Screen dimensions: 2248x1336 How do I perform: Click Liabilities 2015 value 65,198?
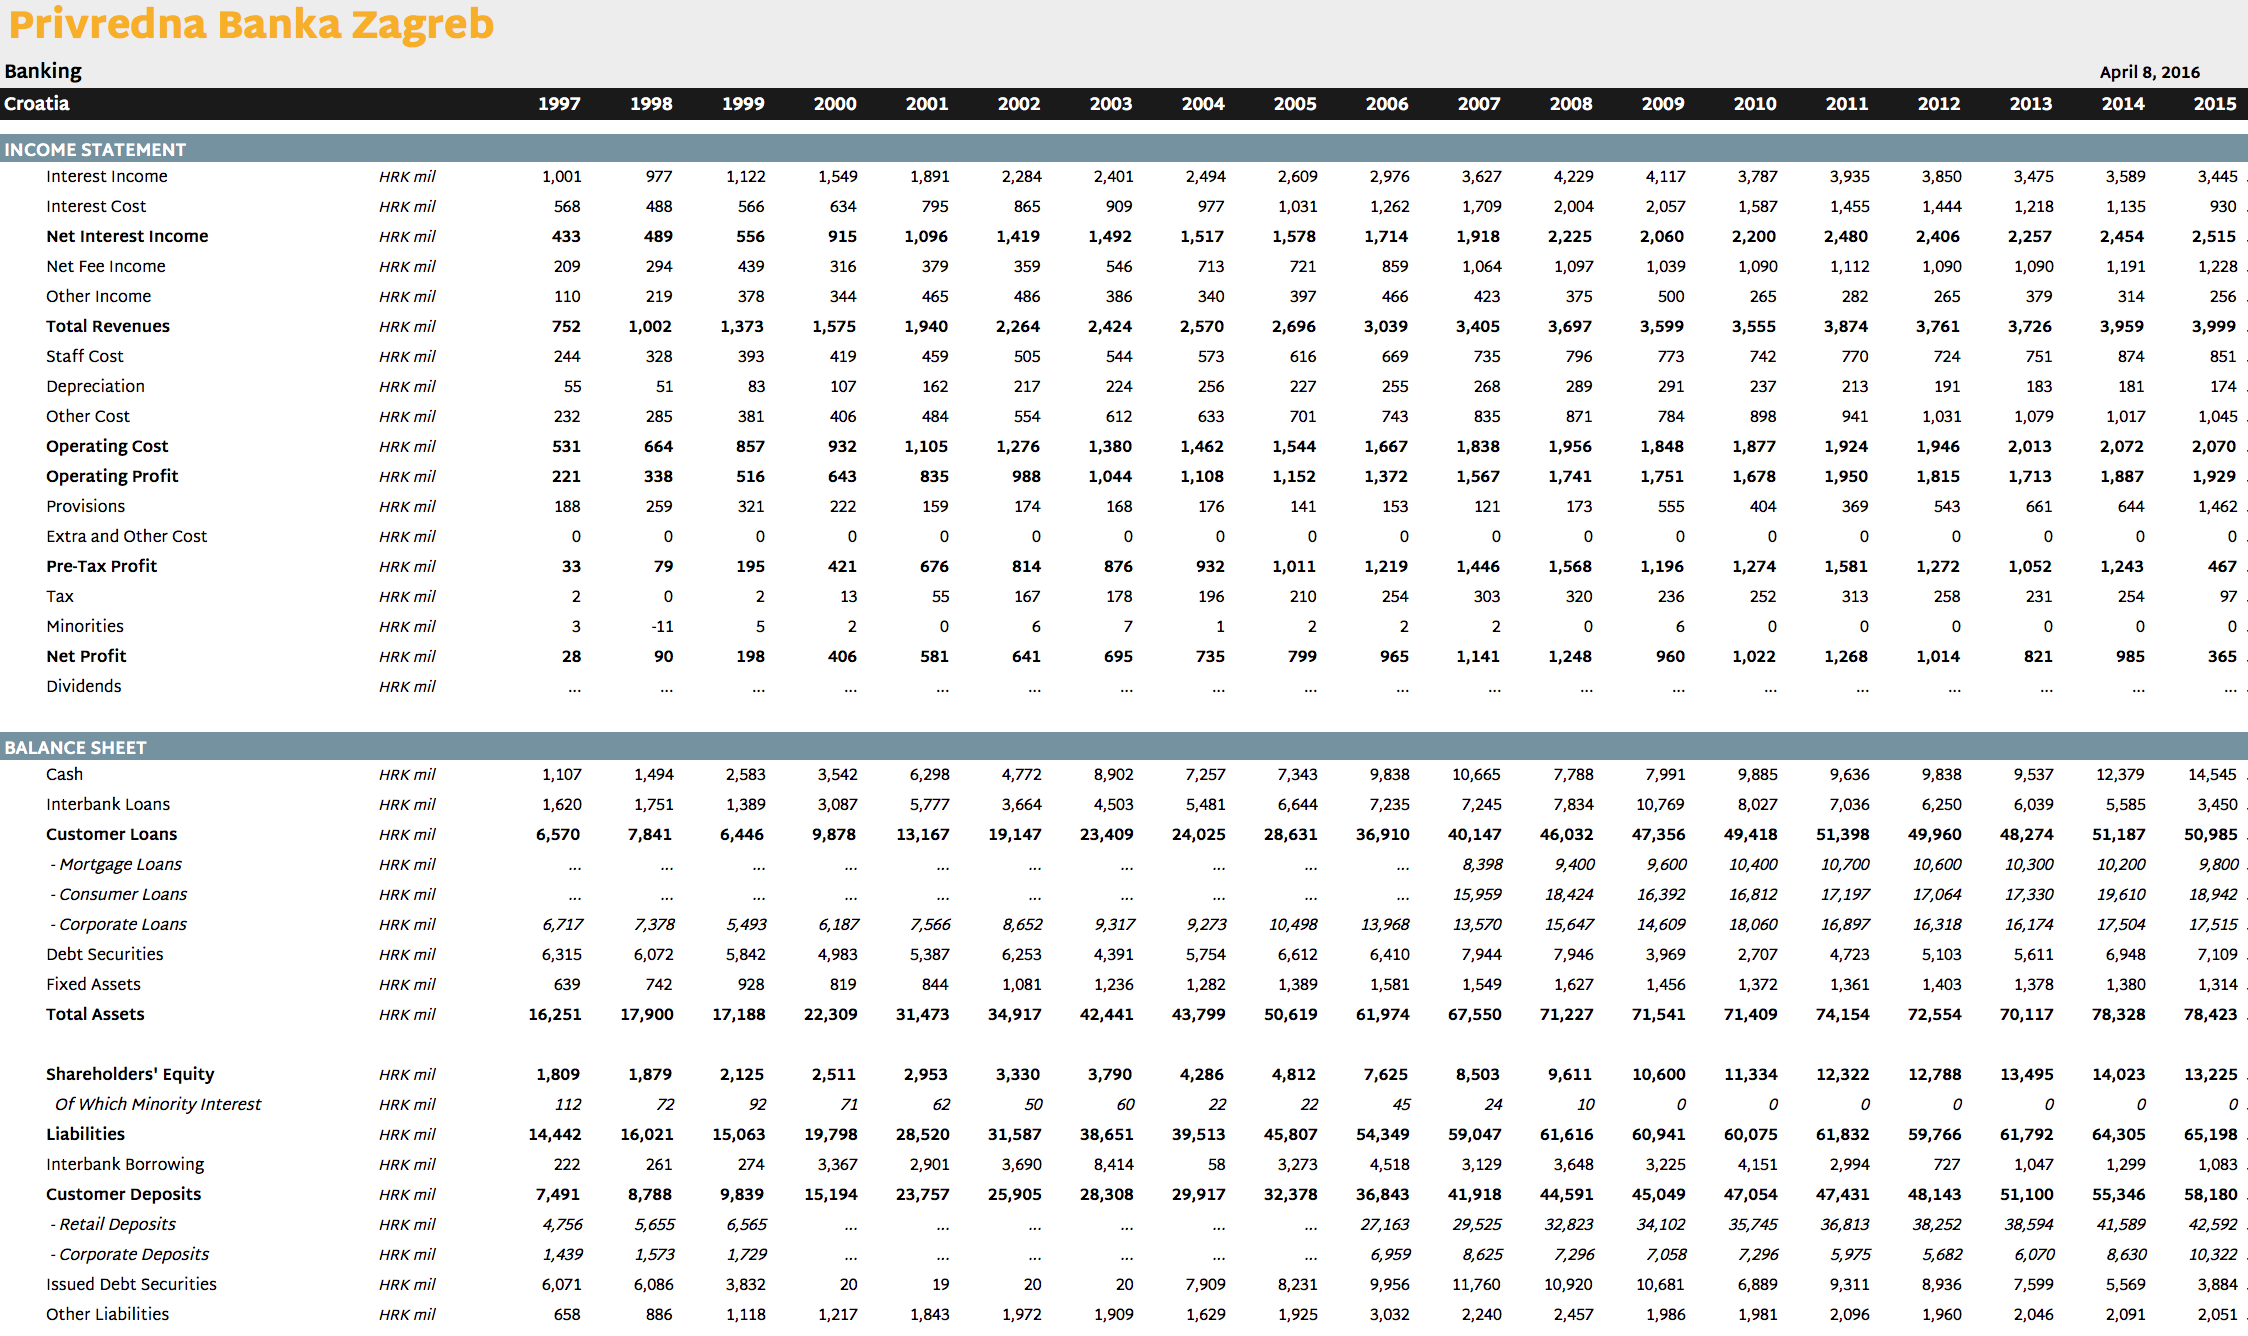tap(2211, 1134)
